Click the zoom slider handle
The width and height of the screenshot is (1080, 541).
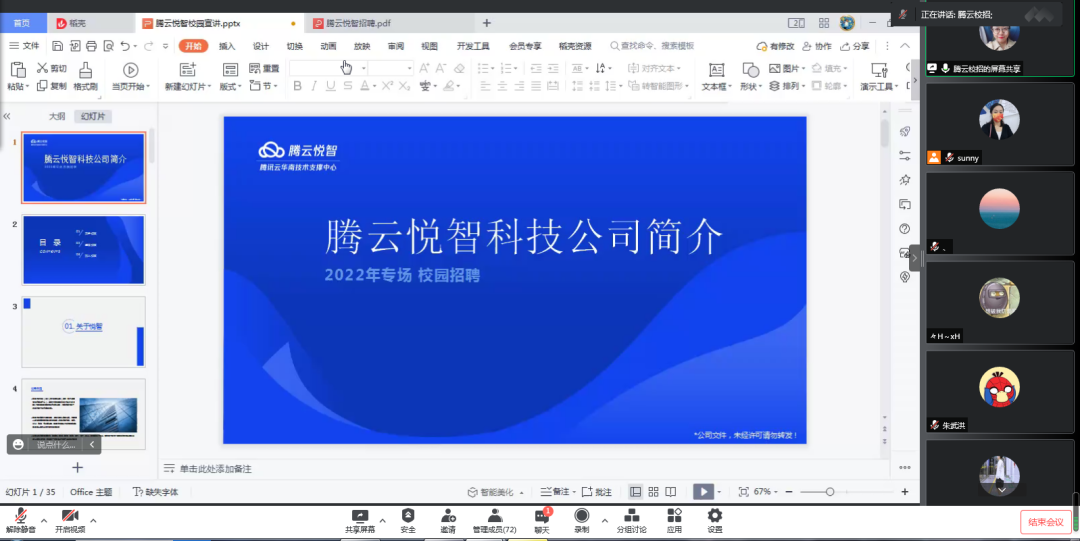click(x=830, y=491)
